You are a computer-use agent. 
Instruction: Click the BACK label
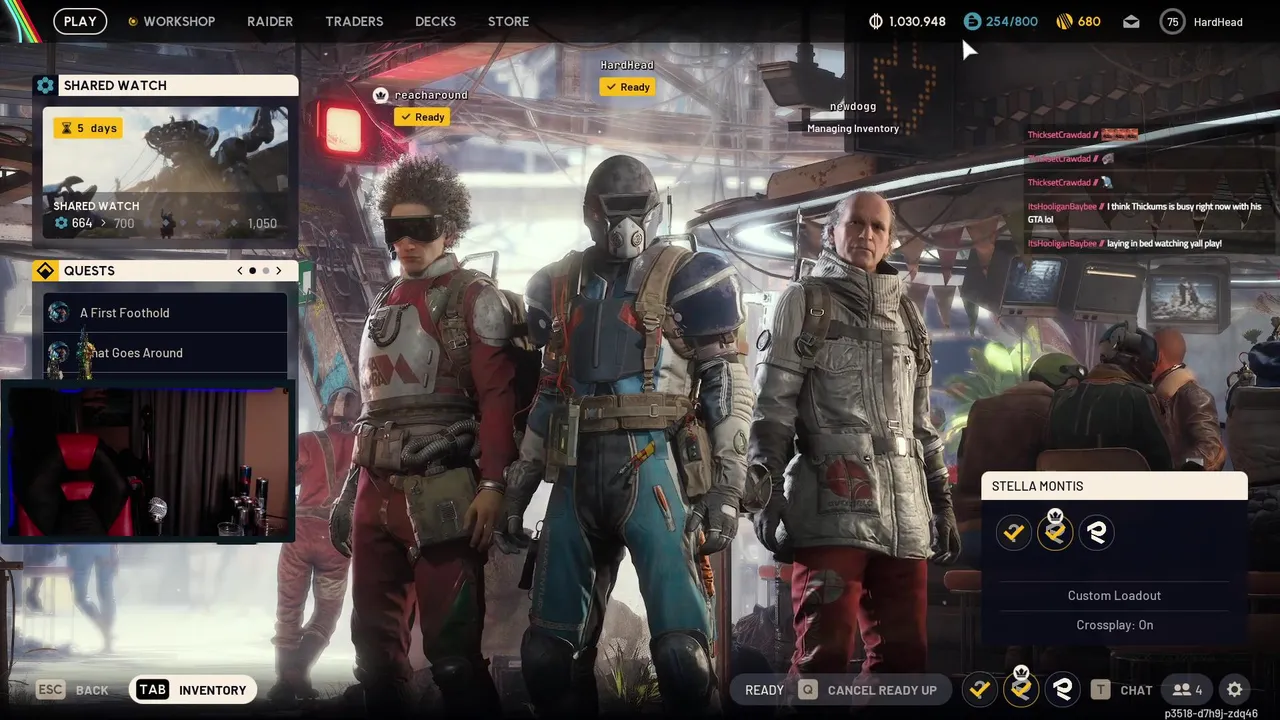(x=92, y=690)
